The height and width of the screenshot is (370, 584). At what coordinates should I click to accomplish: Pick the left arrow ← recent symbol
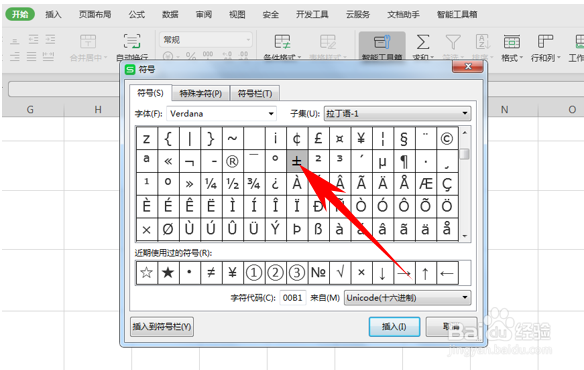coord(447,273)
